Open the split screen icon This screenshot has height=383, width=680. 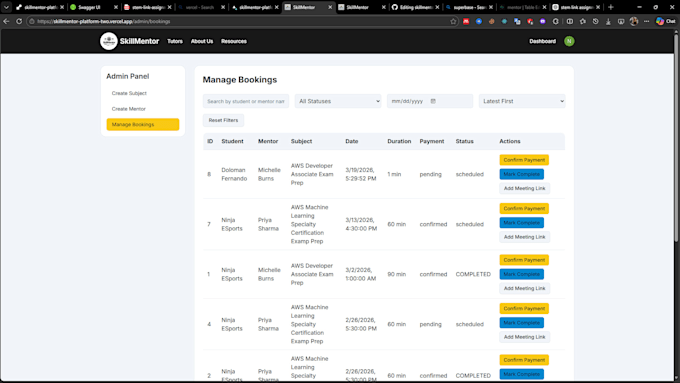569,21
